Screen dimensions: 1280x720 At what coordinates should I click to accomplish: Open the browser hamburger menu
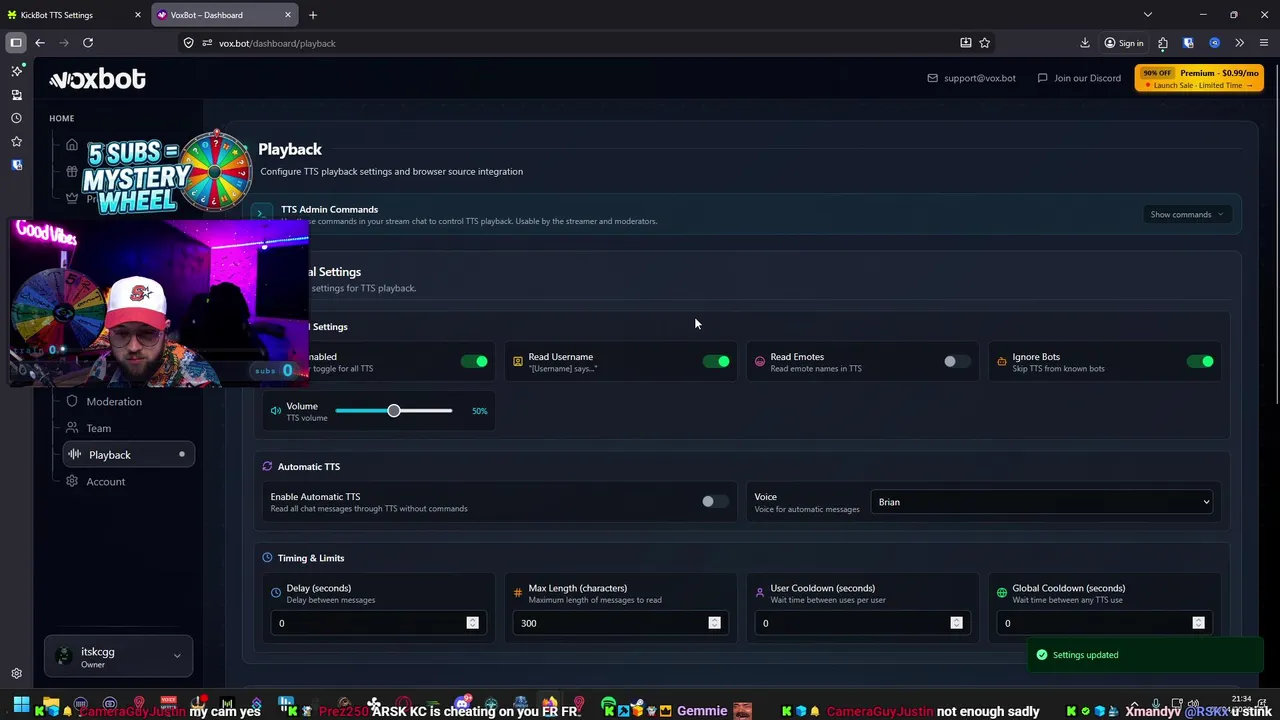point(1264,43)
